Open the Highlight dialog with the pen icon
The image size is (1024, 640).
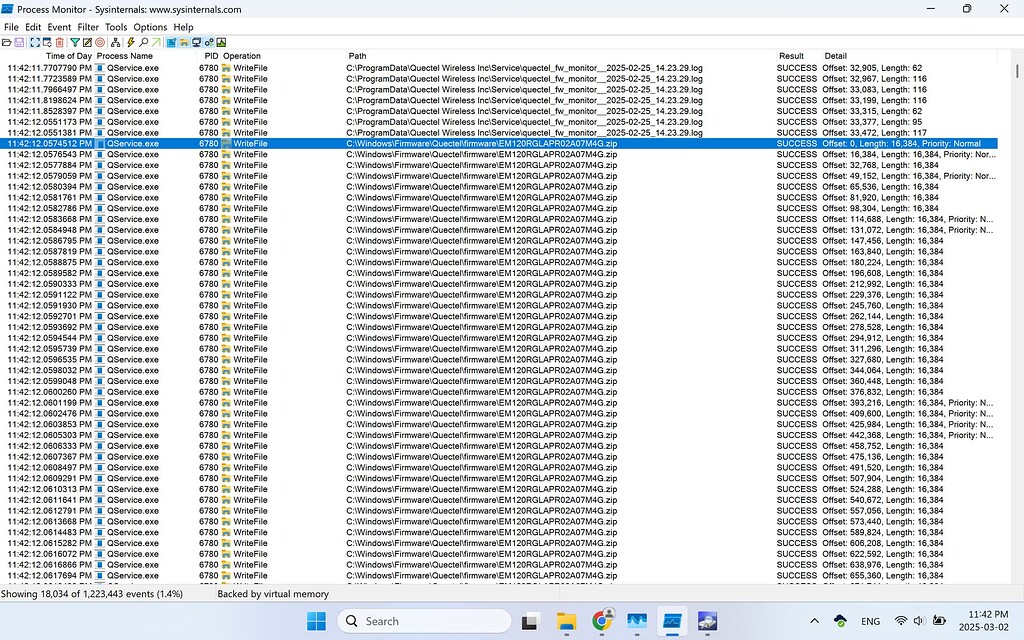pos(88,42)
